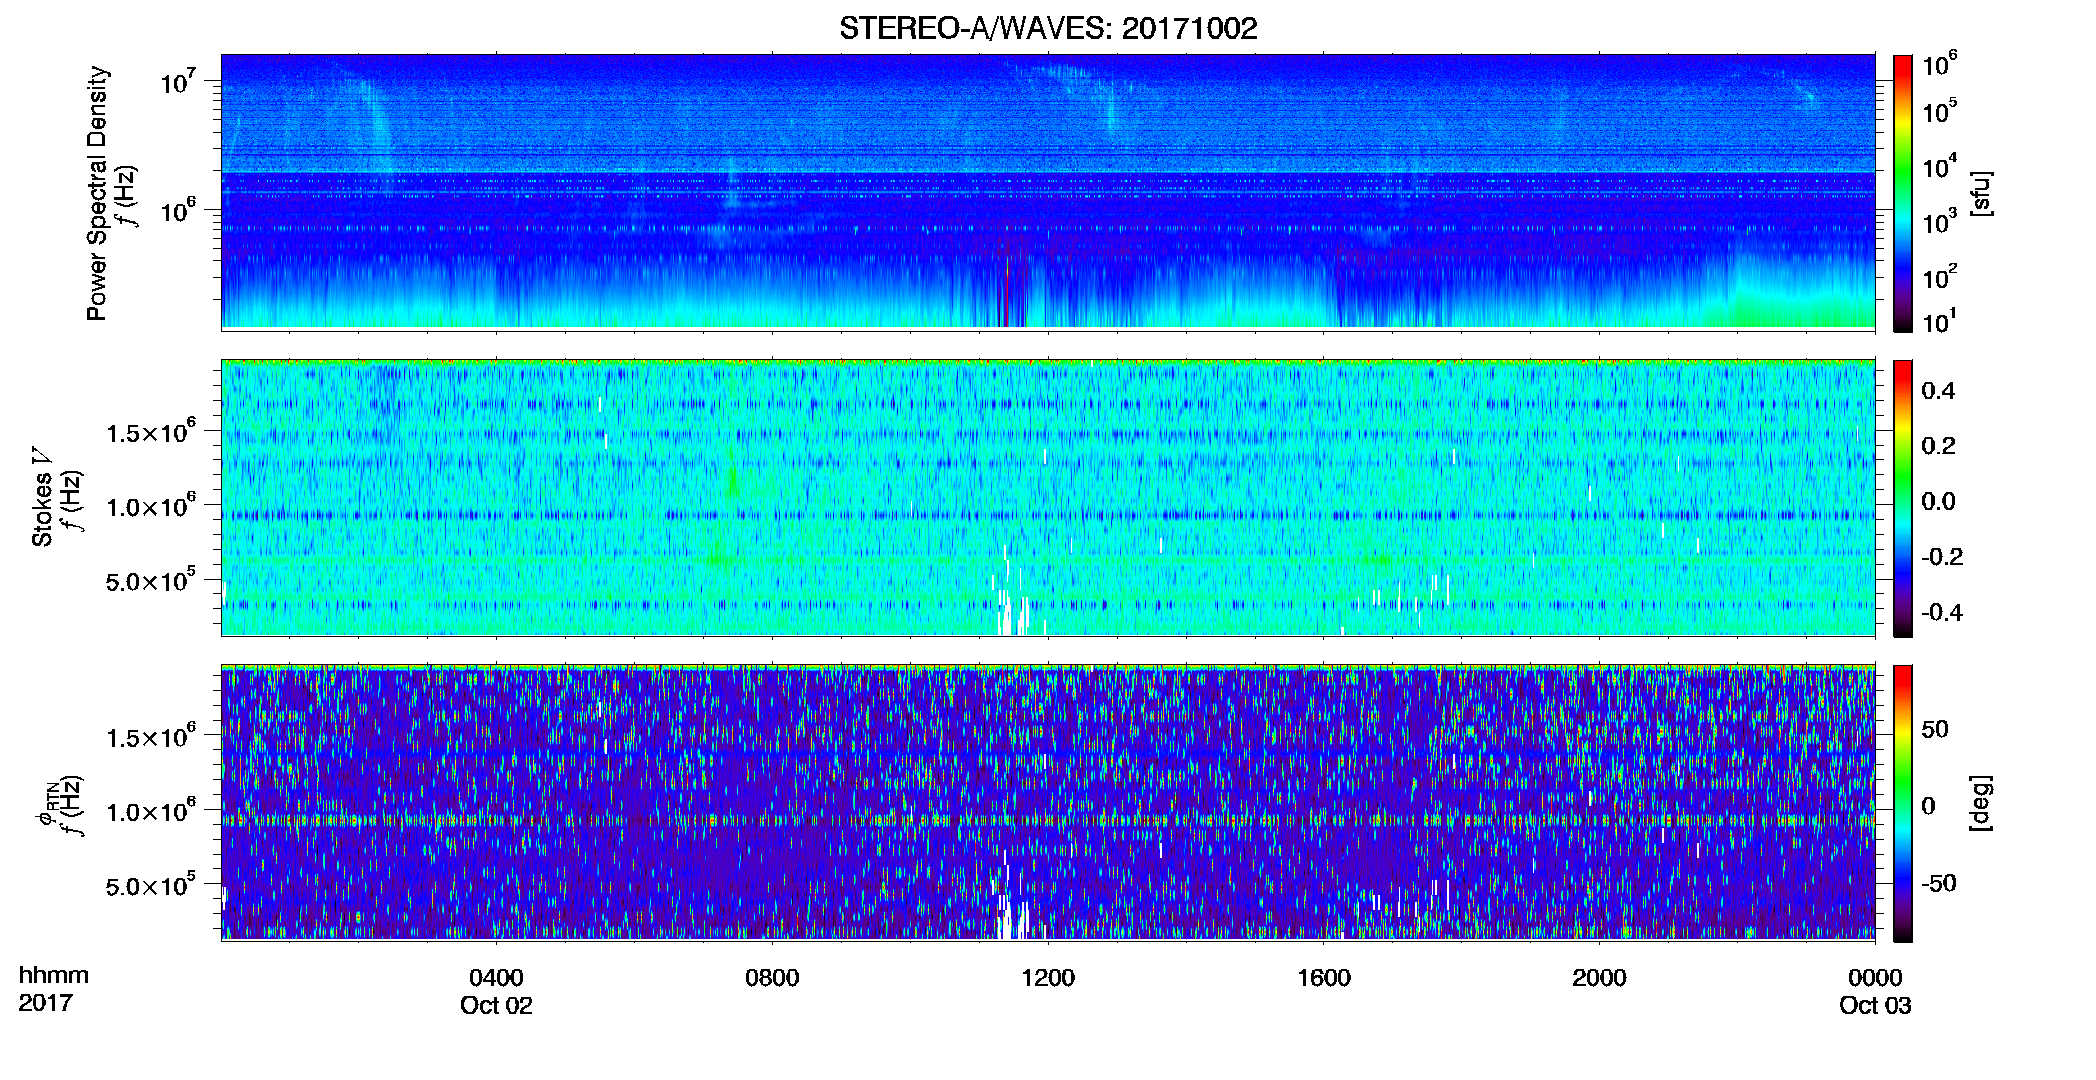Image resolution: width=2096 pixels, height=1080 pixels.
Task: Click 1.0×10^6 tick on Stokes V panel
Action: pos(151,505)
